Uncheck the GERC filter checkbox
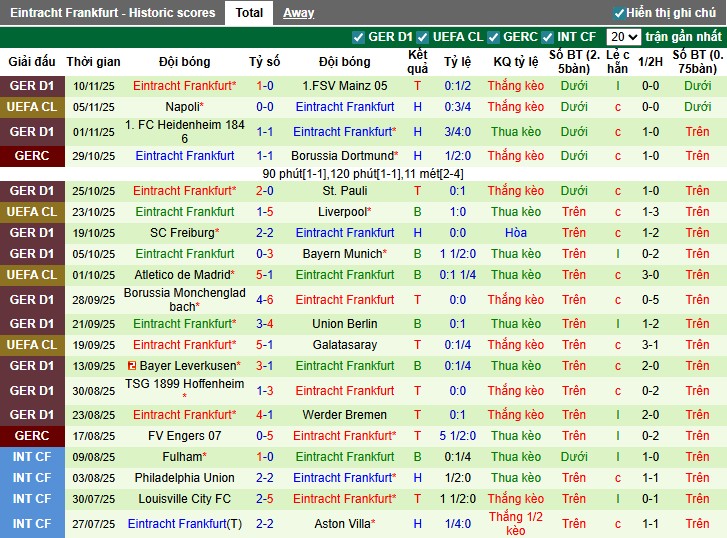Viewport: 727px width, 538px height. pos(493,37)
